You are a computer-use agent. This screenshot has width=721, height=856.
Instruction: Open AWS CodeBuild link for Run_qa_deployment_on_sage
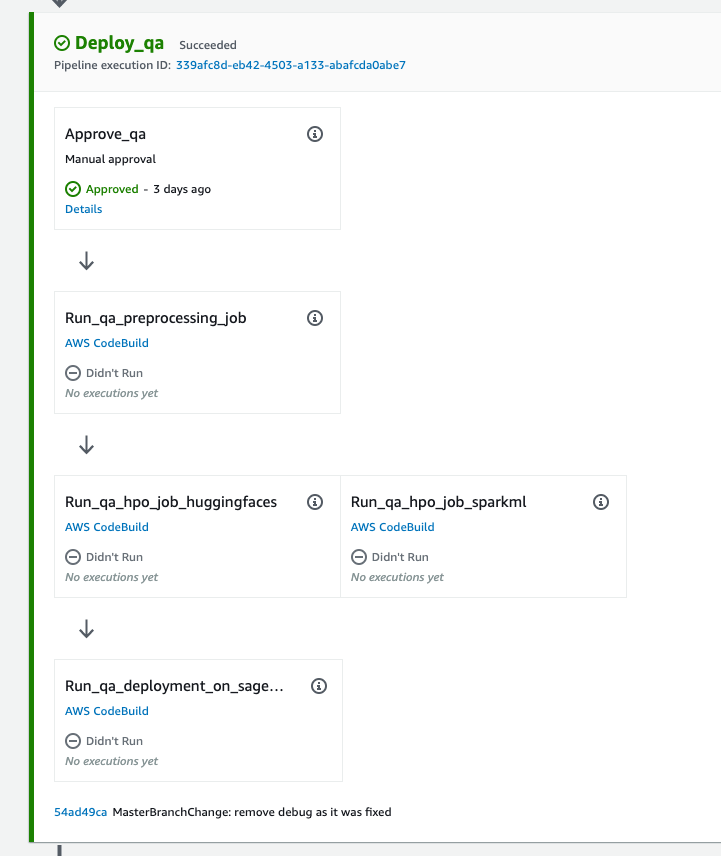pyautogui.click(x=106, y=711)
